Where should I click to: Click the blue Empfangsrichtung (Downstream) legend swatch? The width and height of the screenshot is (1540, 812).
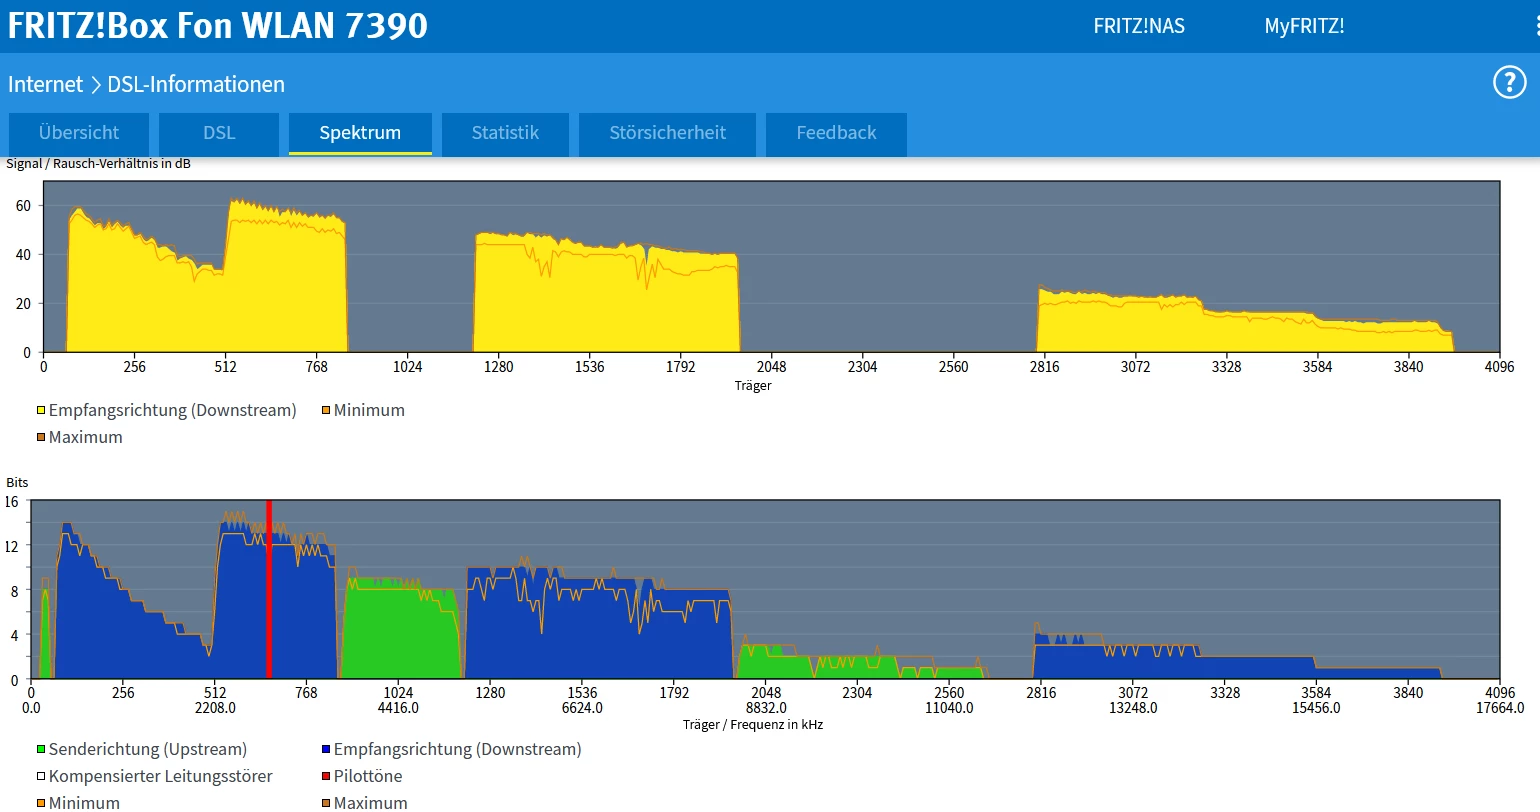pyautogui.click(x=326, y=749)
